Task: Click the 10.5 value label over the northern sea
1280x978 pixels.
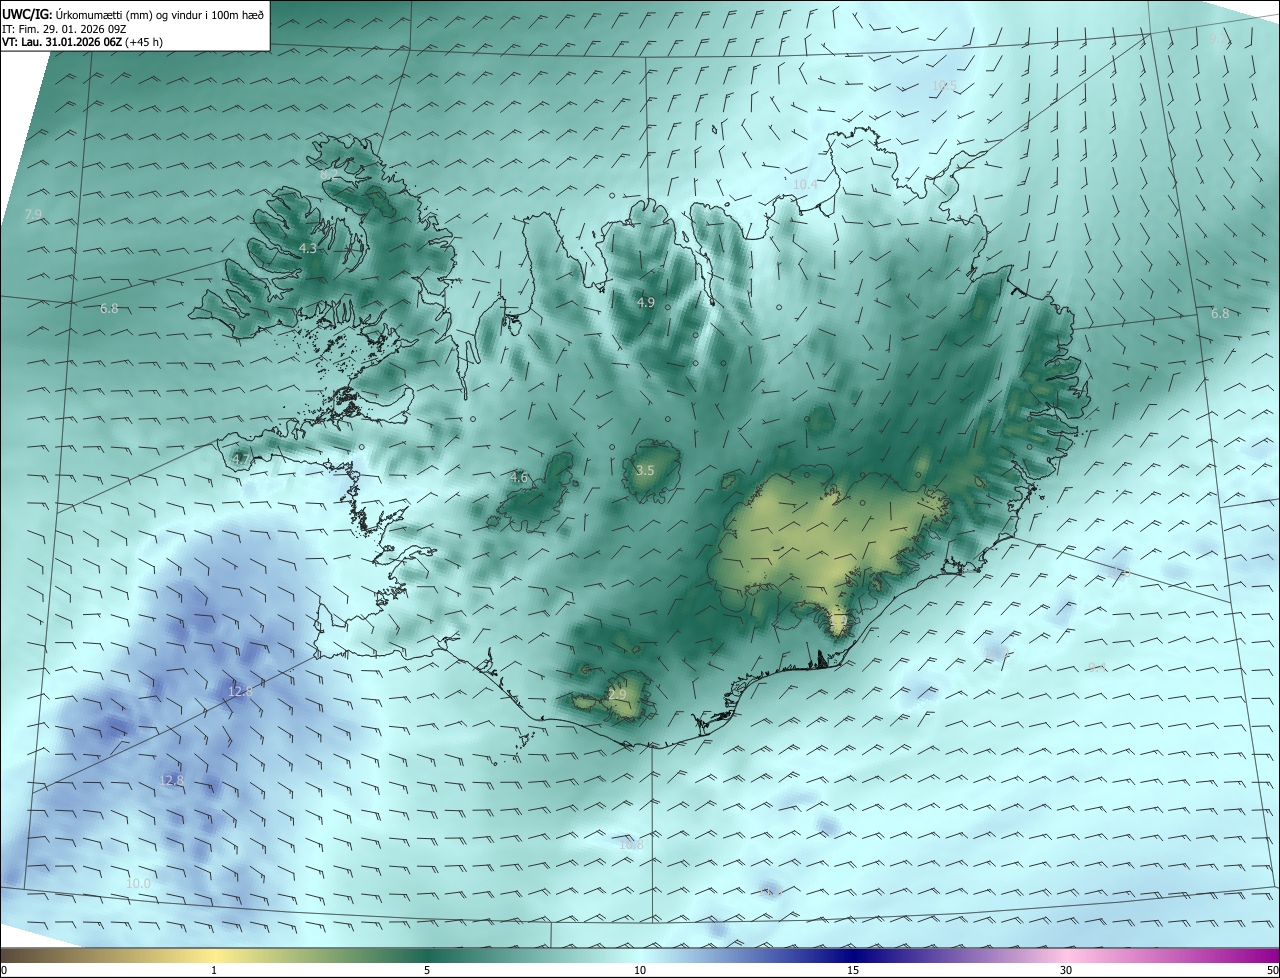Action: coord(944,86)
